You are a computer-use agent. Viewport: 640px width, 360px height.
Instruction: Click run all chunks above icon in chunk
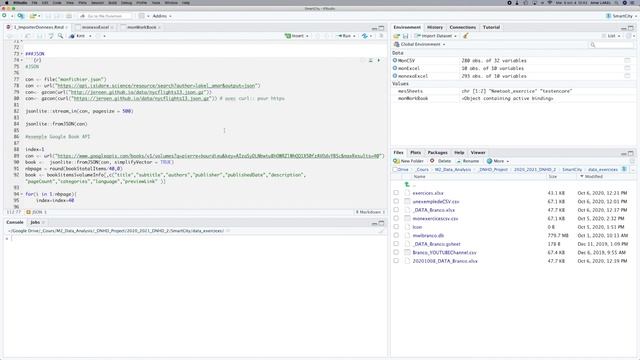371,60
